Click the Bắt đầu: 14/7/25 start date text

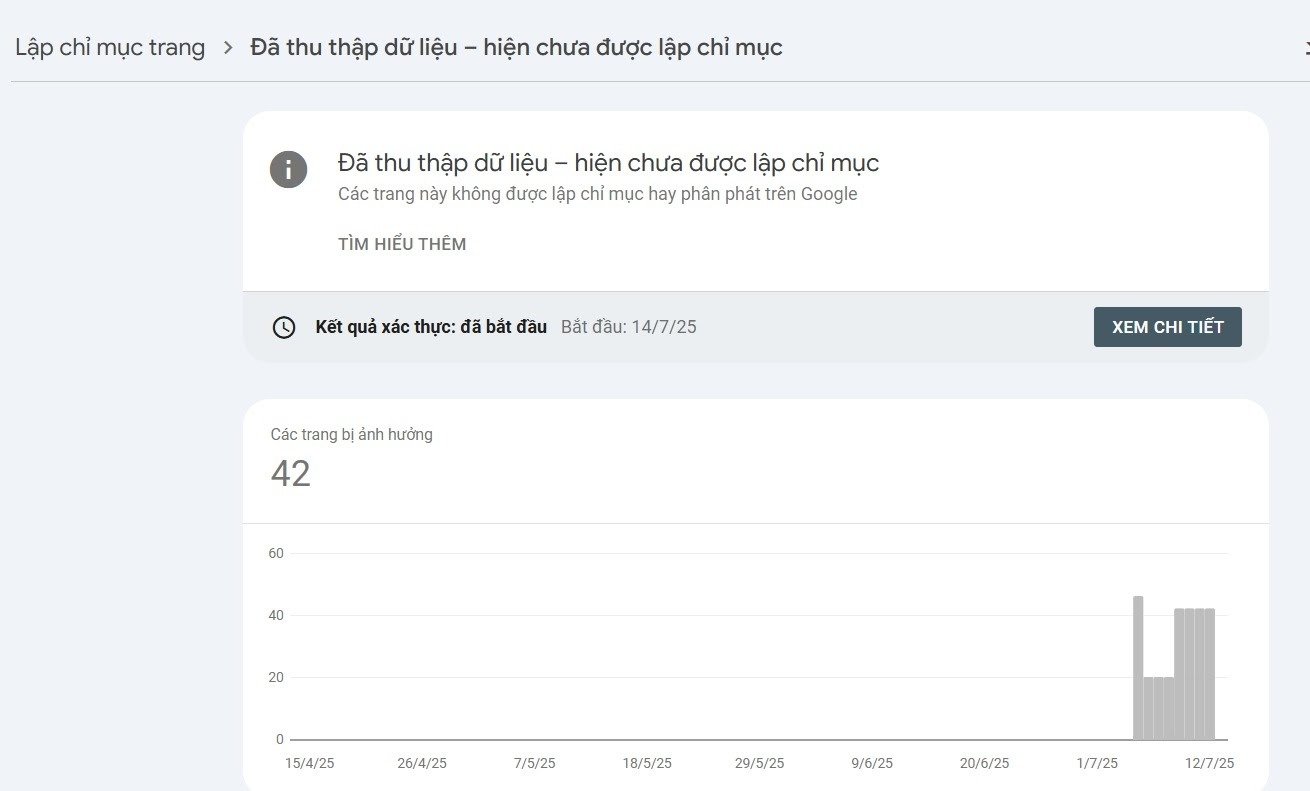coord(629,327)
